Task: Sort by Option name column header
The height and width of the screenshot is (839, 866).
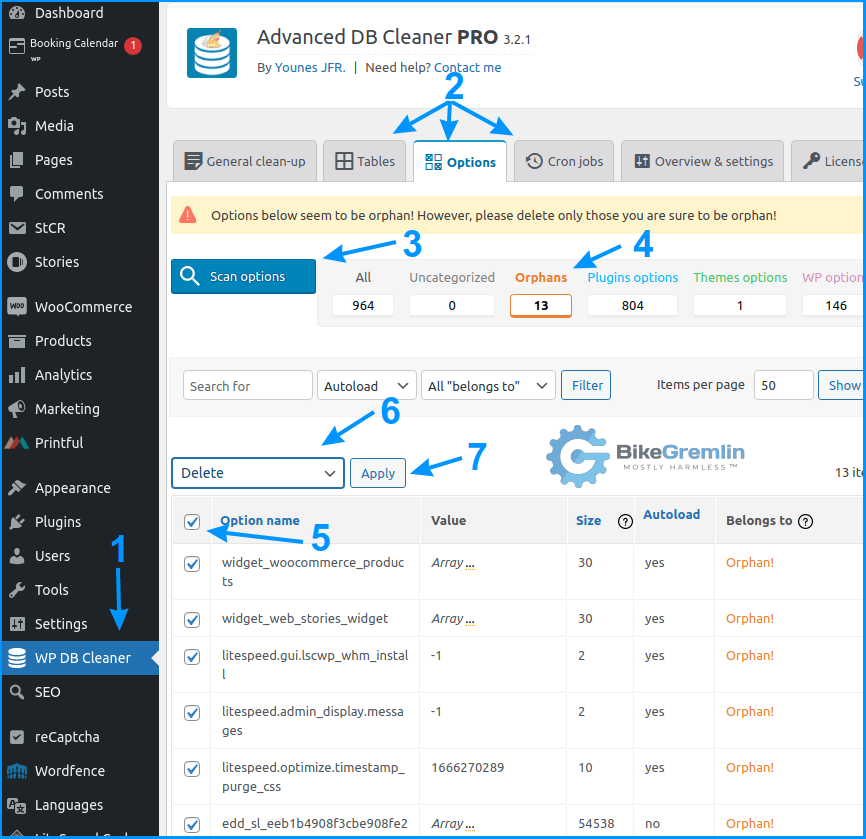Action: click(x=260, y=520)
